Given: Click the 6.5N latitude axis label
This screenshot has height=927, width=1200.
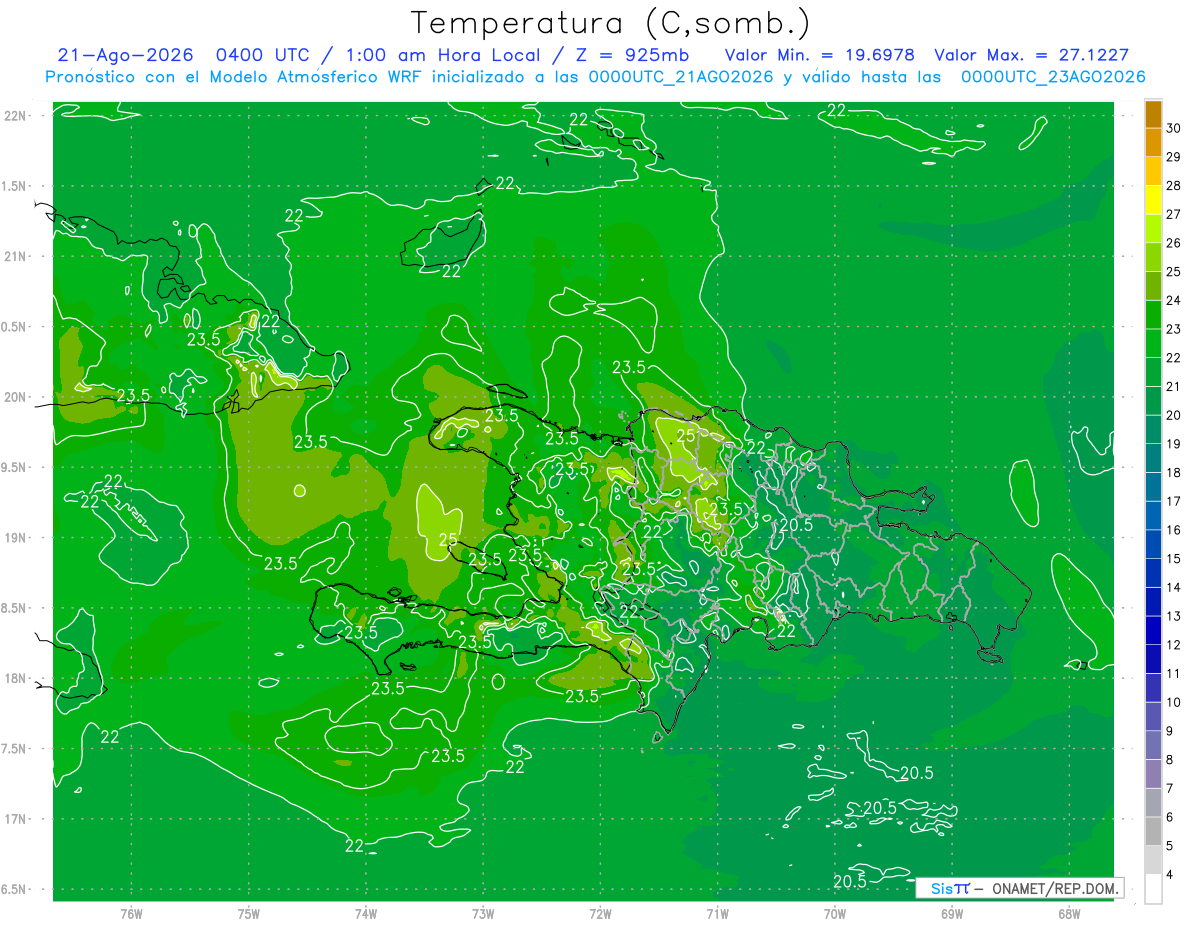Looking at the screenshot, I should pyautogui.click(x=15, y=889).
